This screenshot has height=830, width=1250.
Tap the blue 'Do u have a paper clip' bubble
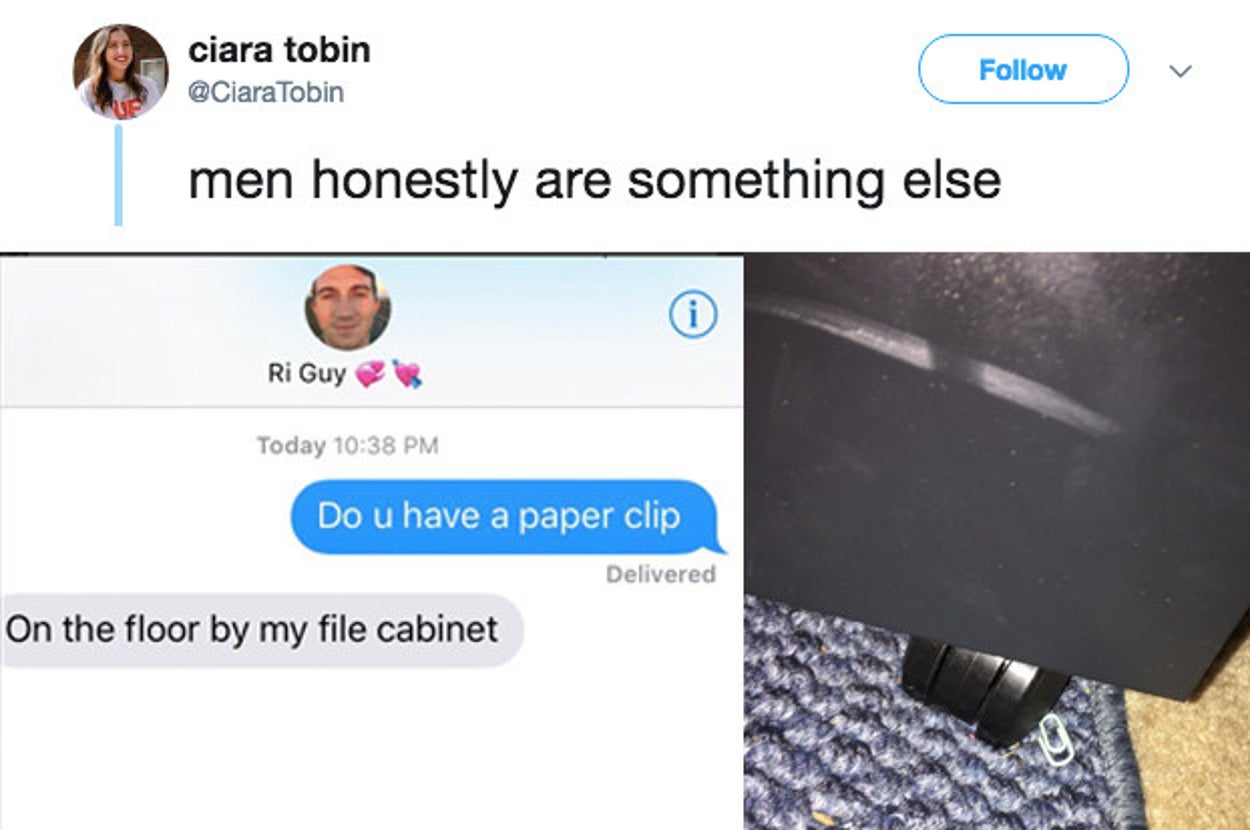tap(506, 517)
